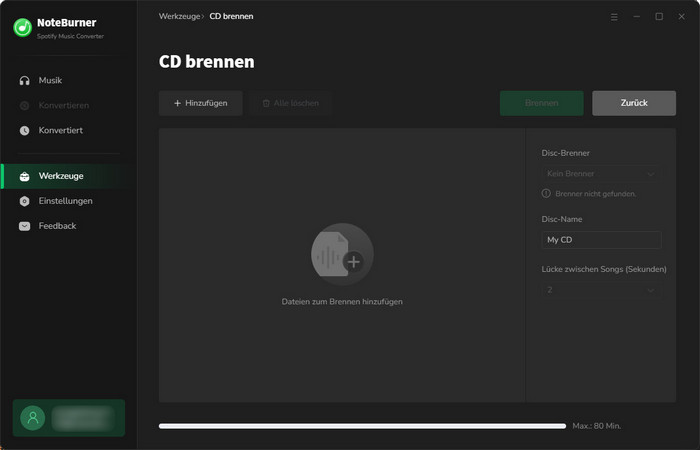This screenshot has width=700, height=450.
Task: Click the clock icon beside Konvertiert
Action: click(x=25, y=130)
